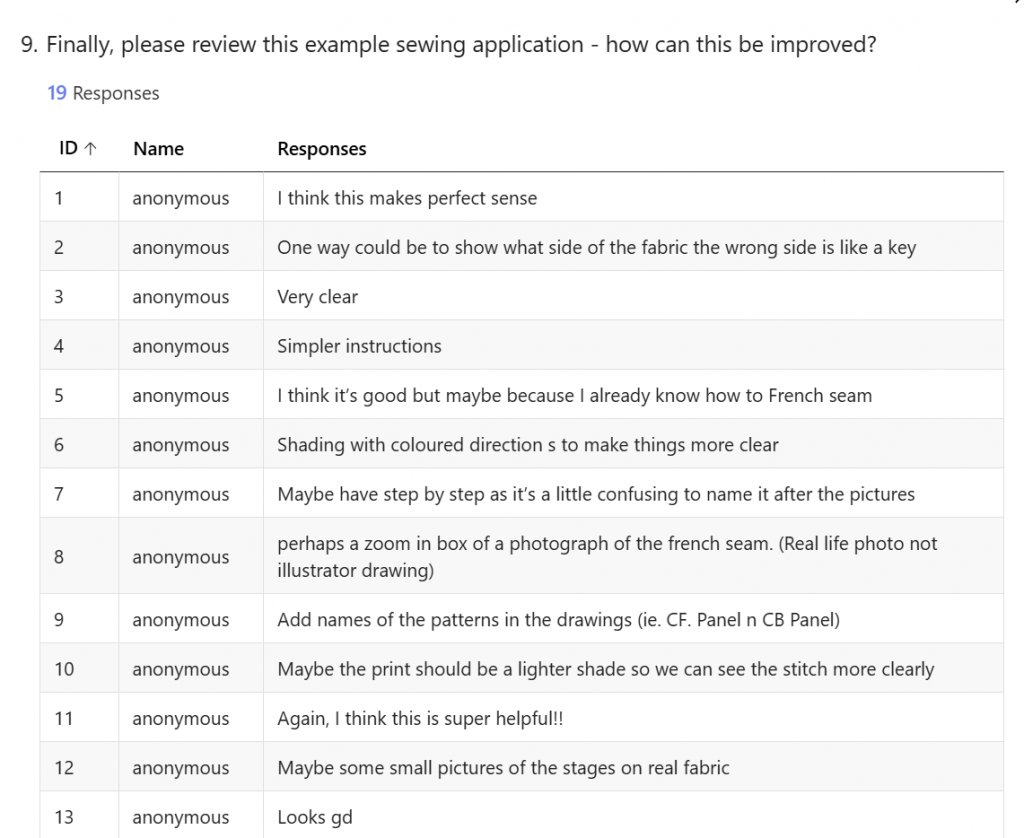Click the anonymous name in row 2

(180, 248)
